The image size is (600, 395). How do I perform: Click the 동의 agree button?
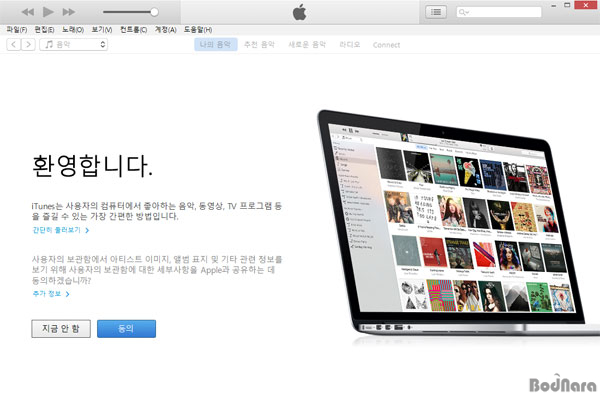[126, 329]
